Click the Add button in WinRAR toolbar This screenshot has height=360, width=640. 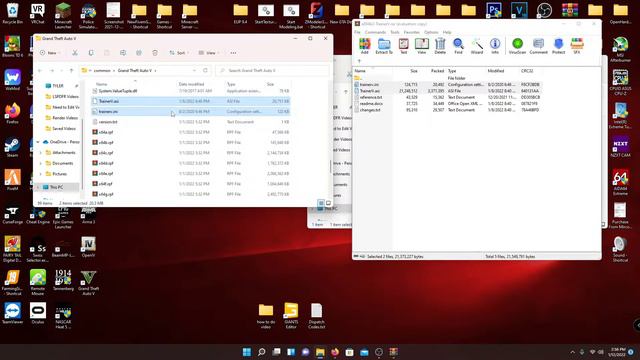point(364,46)
